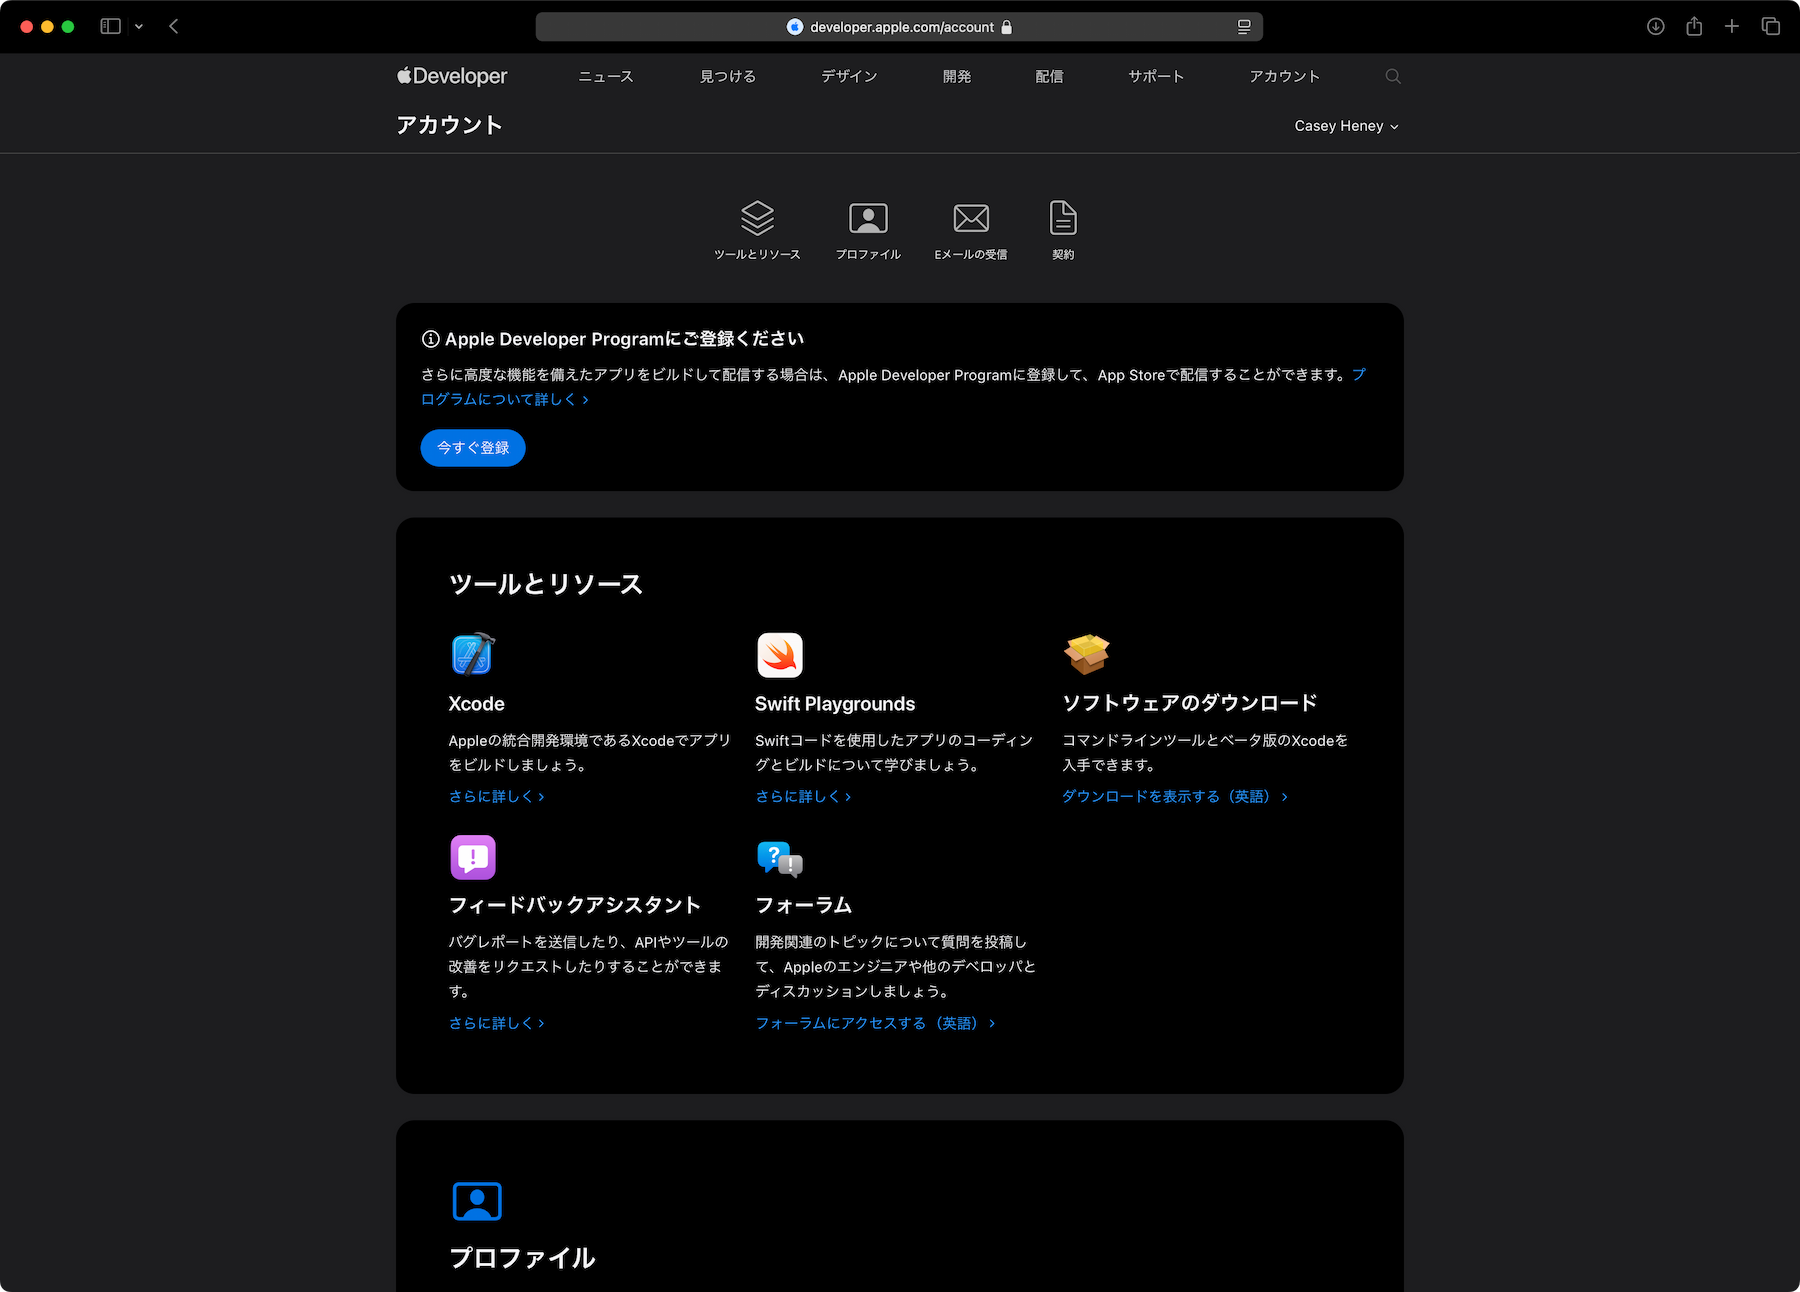This screenshot has width=1800, height=1292.
Task: Click the Safari share icon
Action: tap(1694, 27)
